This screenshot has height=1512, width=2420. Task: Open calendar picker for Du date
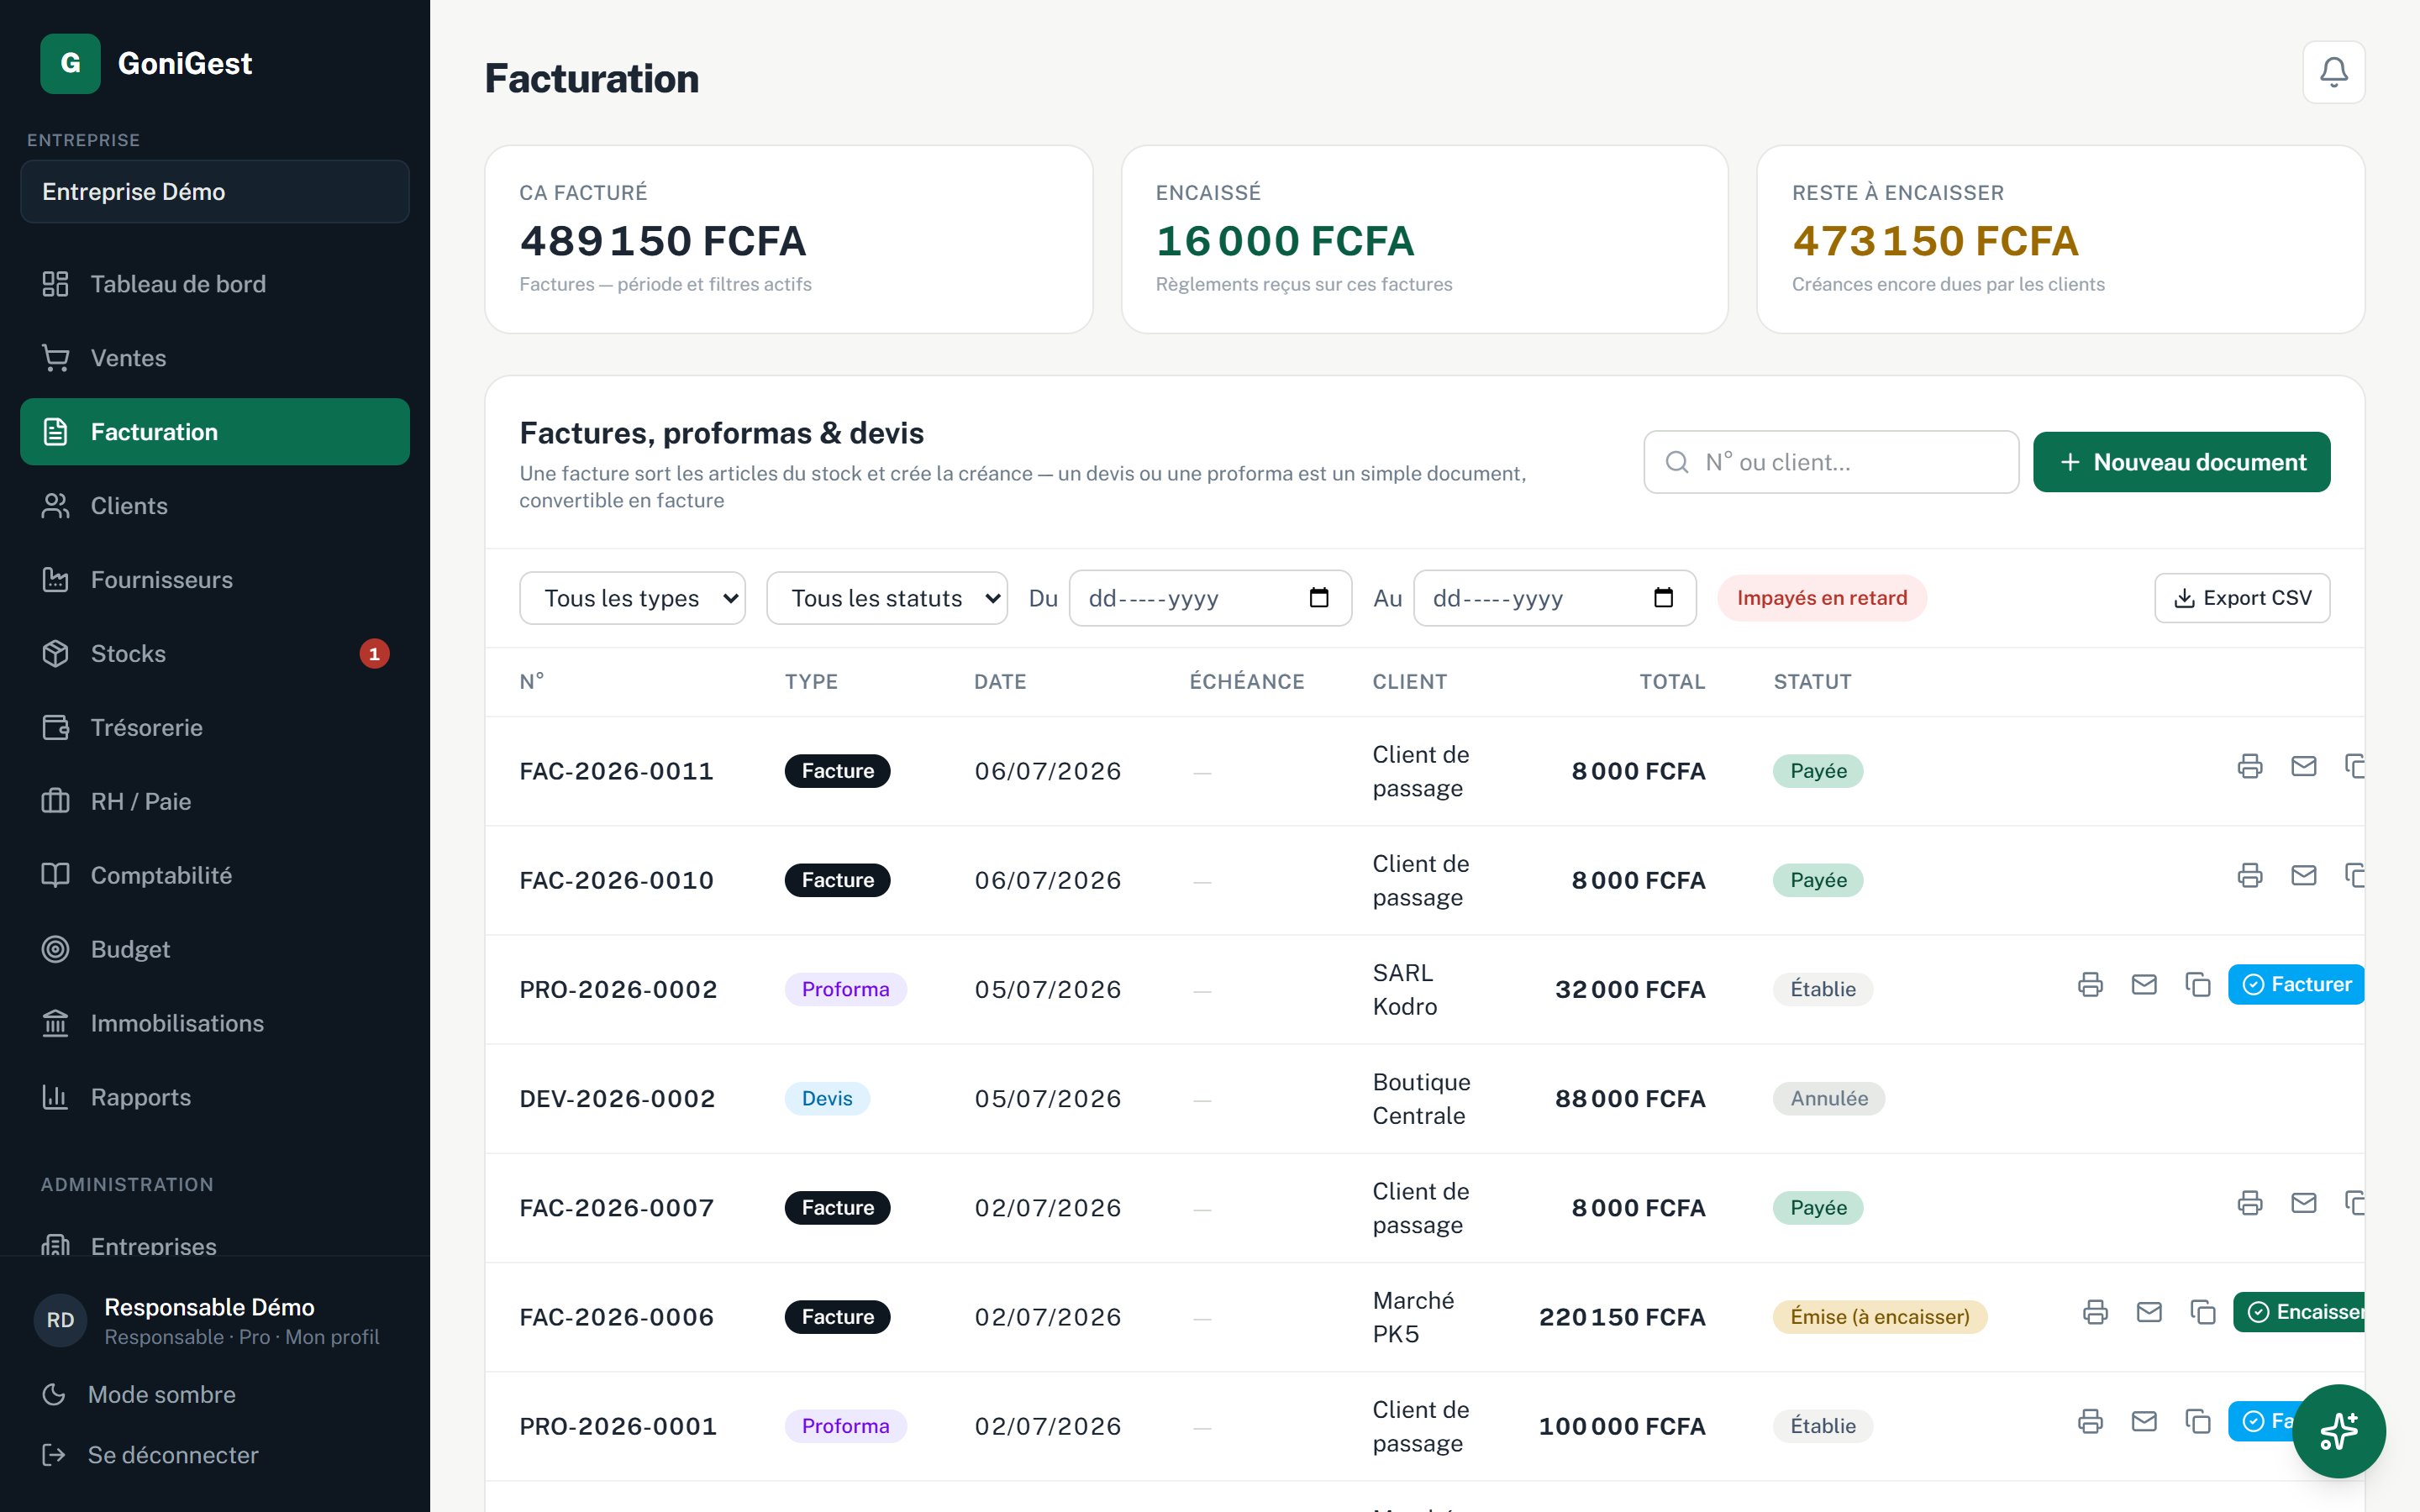(1319, 598)
